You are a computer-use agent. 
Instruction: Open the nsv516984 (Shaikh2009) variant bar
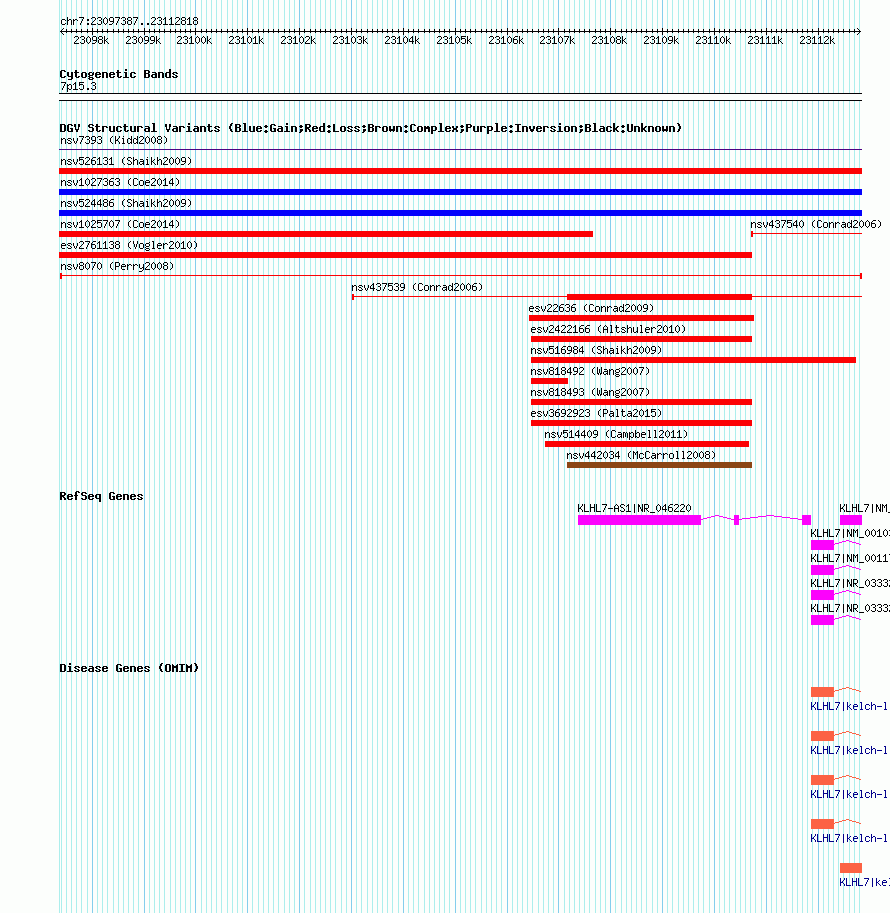[693, 360]
